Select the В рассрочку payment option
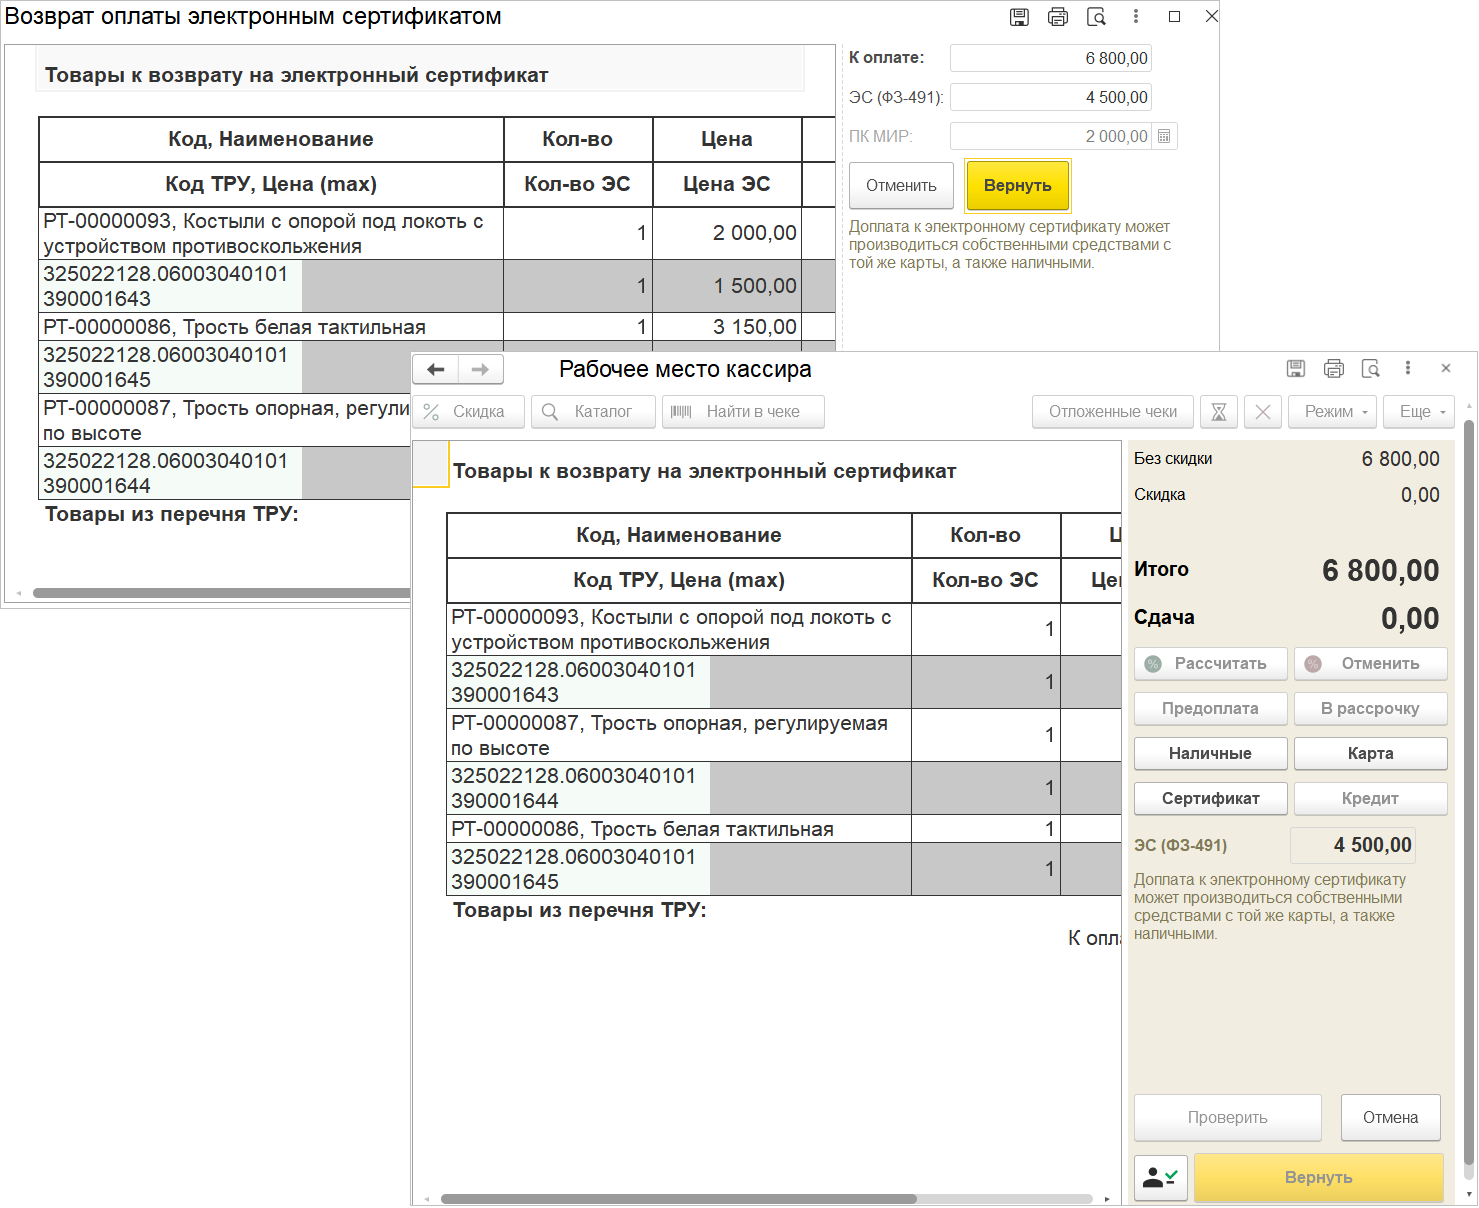This screenshot has width=1479, height=1208. click(x=1371, y=709)
